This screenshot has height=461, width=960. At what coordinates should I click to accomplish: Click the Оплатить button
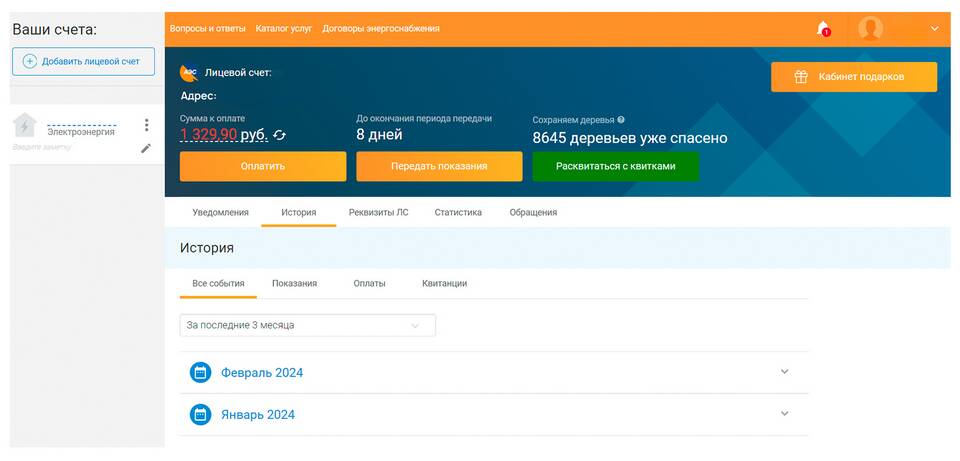pos(263,167)
